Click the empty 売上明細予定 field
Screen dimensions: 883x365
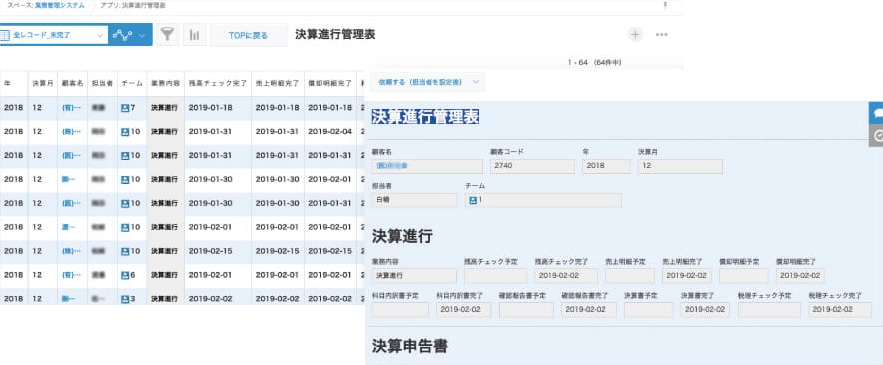pyautogui.click(x=630, y=275)
